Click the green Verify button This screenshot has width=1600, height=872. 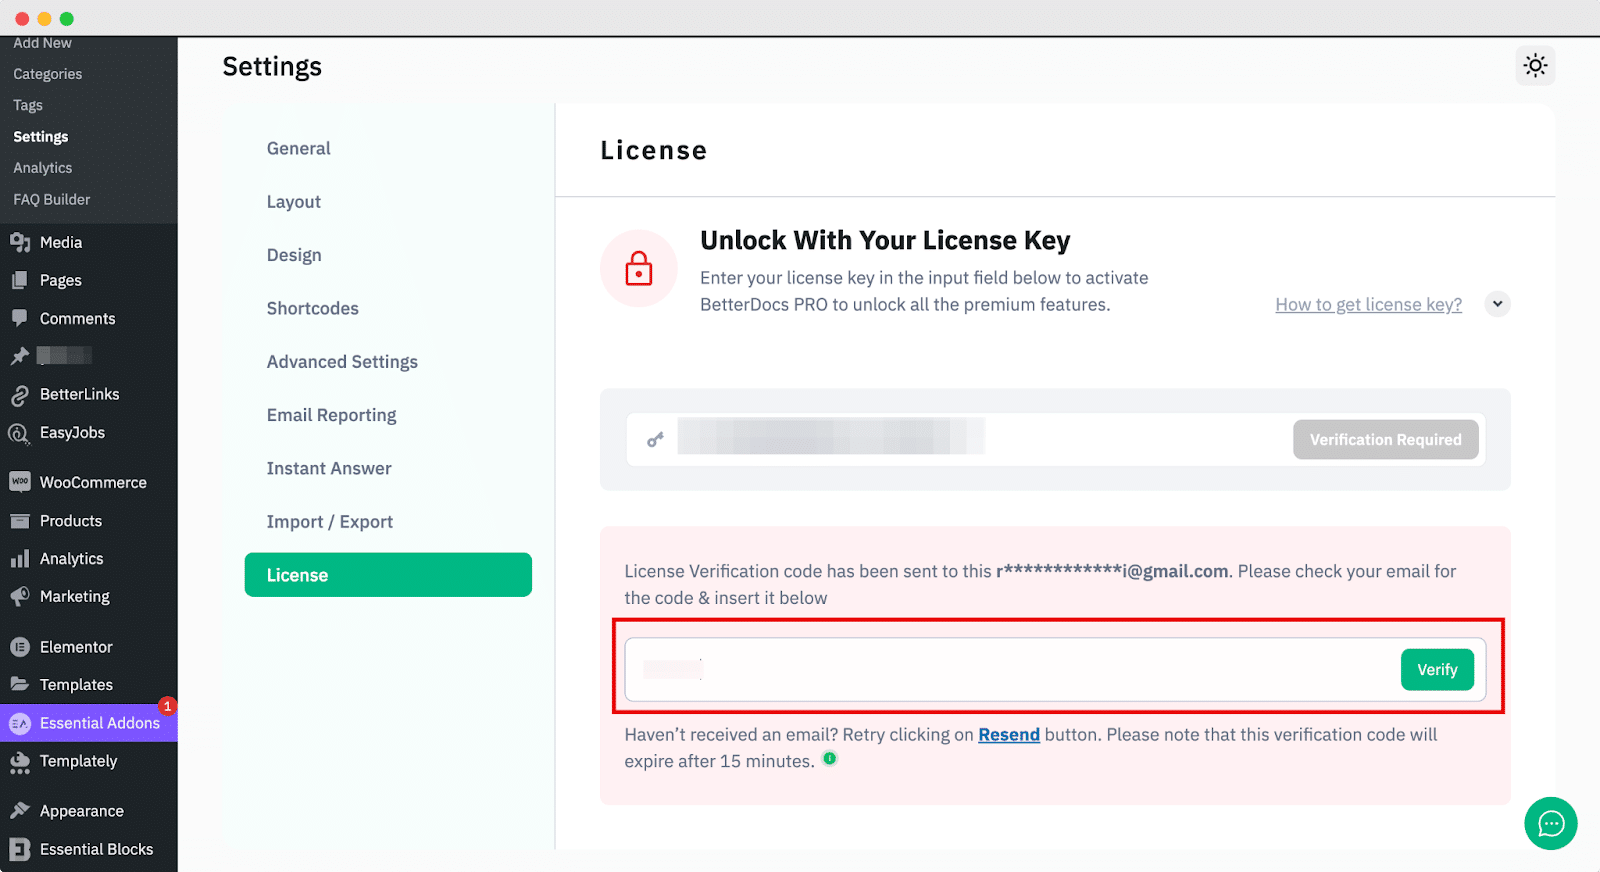[1437, 670]
